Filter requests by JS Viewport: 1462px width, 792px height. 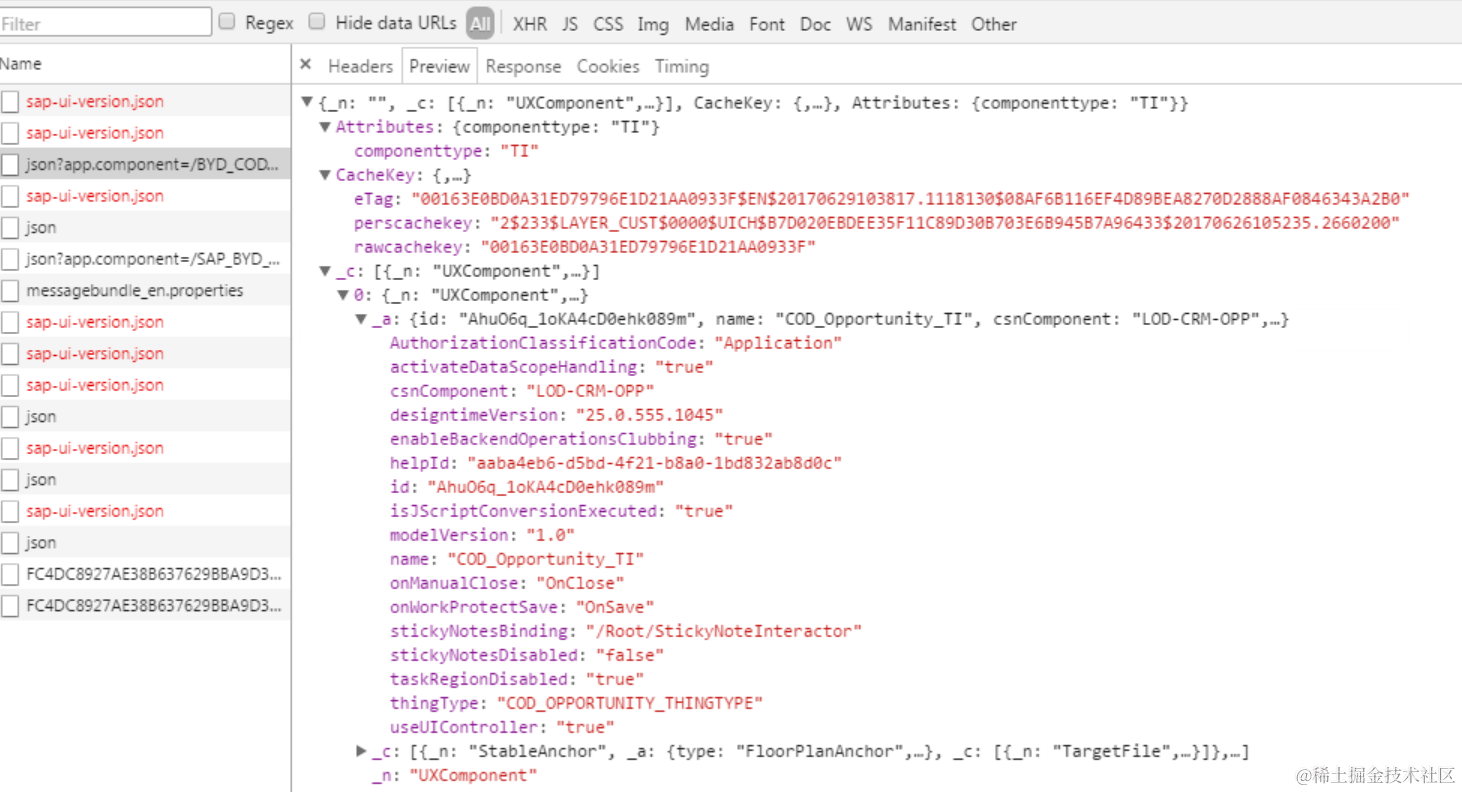coord(570,24)
